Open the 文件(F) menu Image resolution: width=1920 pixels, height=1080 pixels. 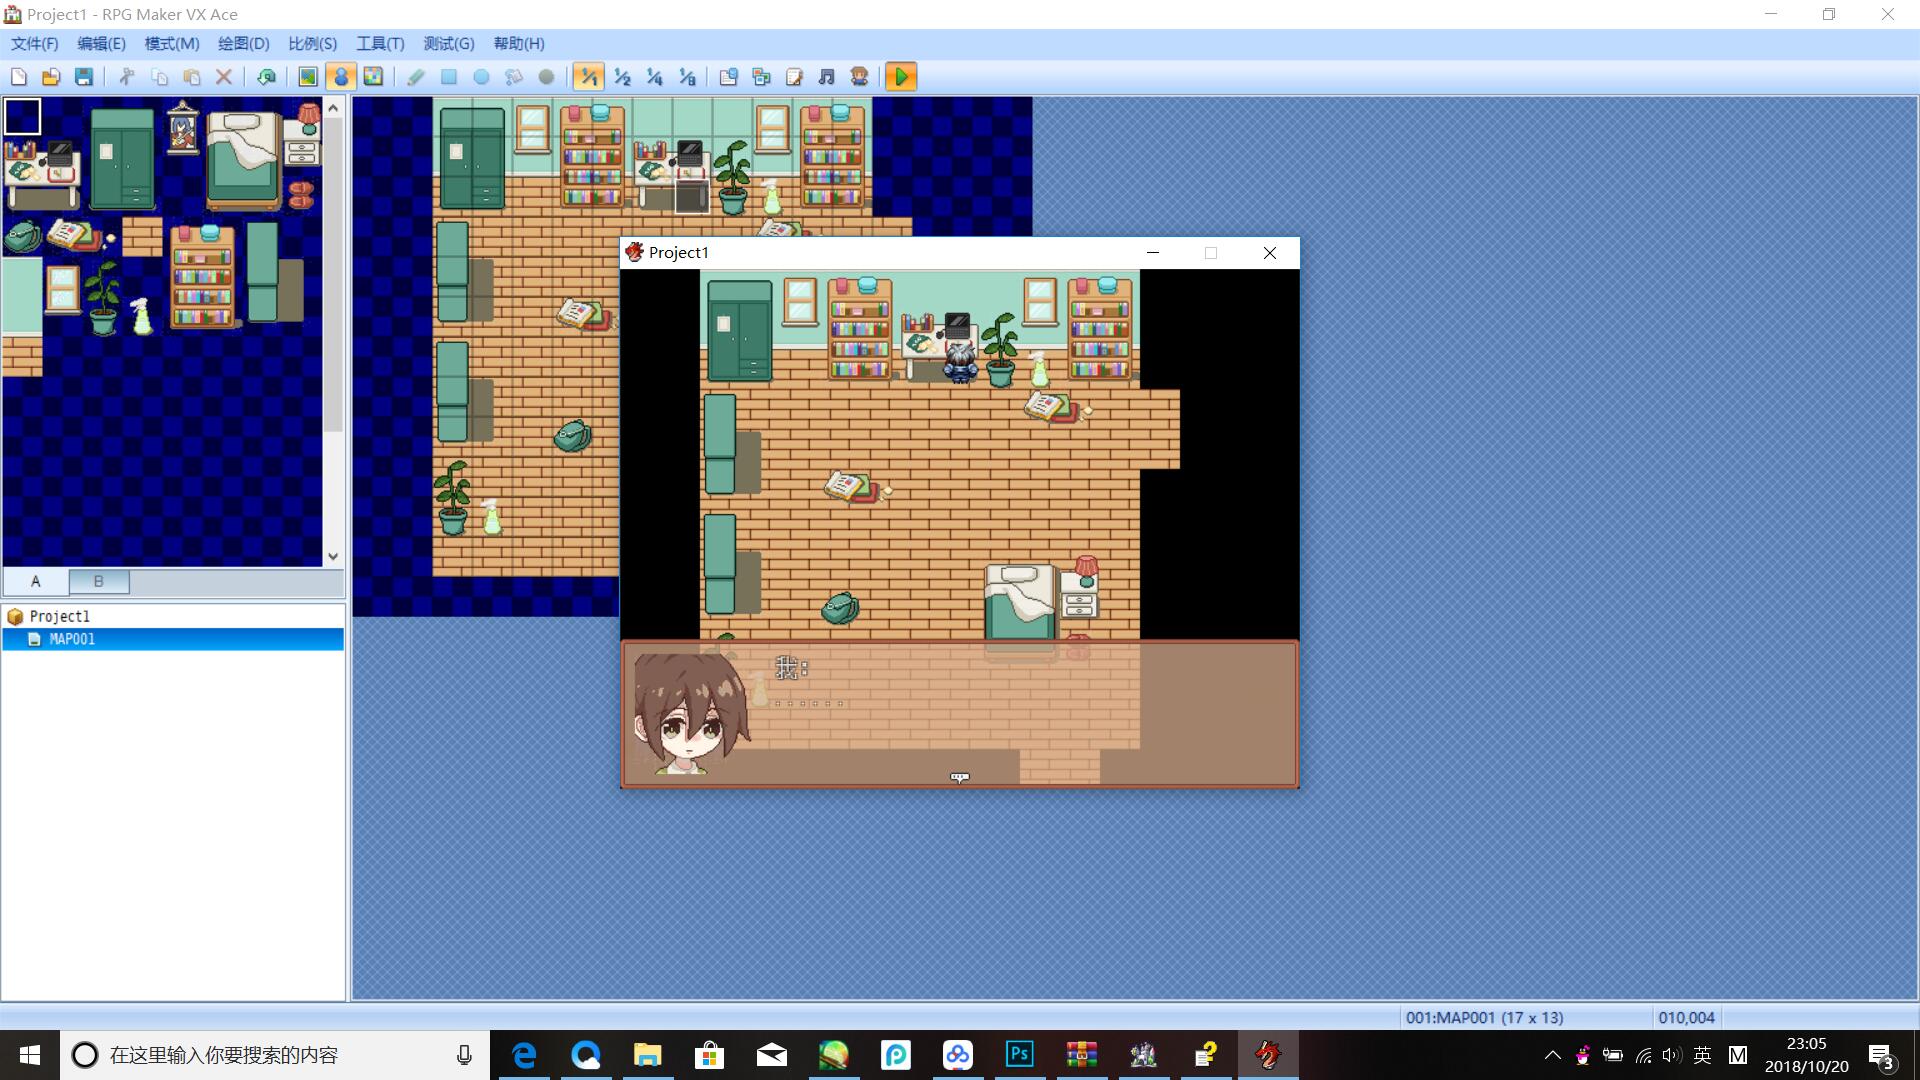pos(34,44)
